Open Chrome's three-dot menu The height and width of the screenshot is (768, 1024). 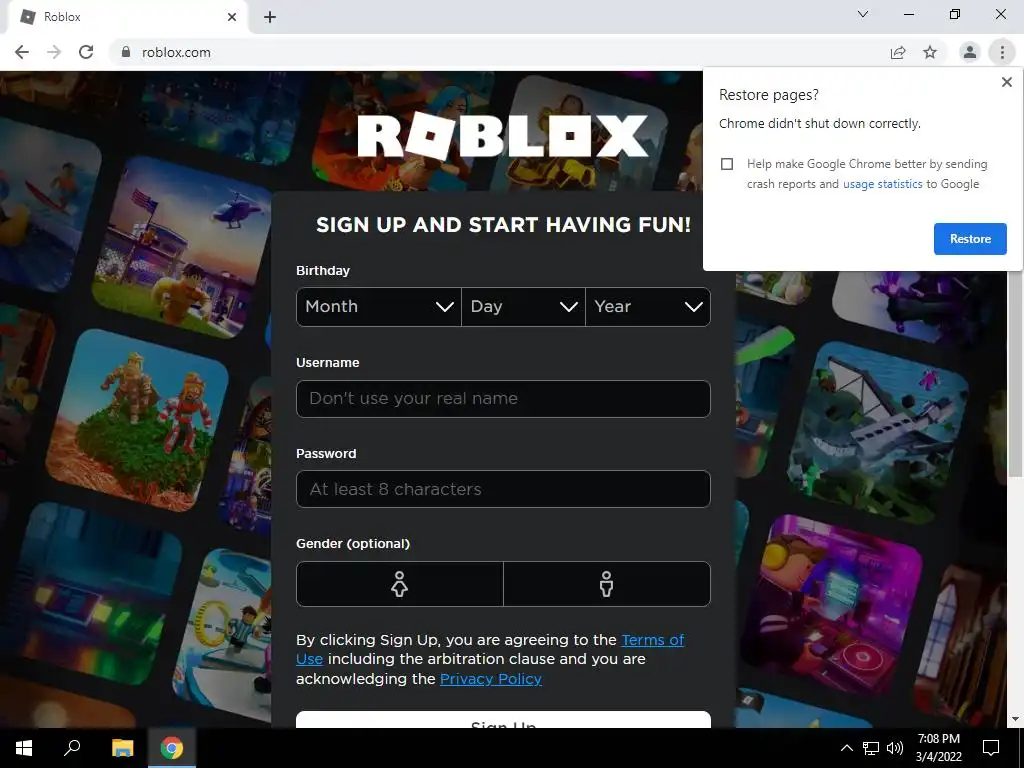pyautogui.click(x=1002, y=52)
